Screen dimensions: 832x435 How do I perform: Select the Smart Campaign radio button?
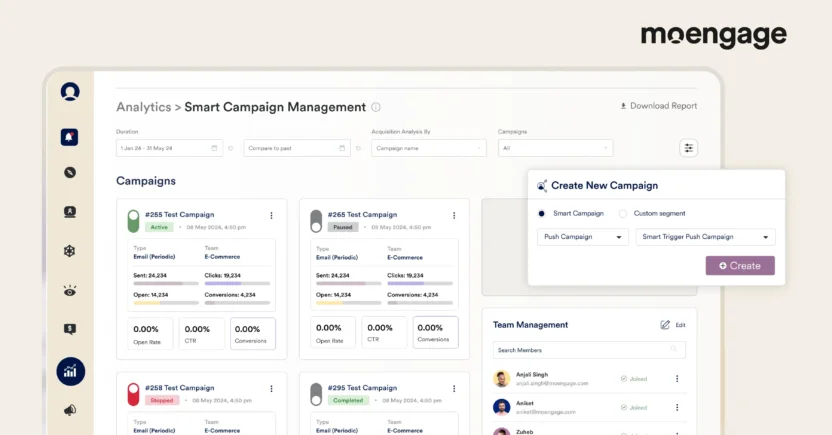click(542, 213)
